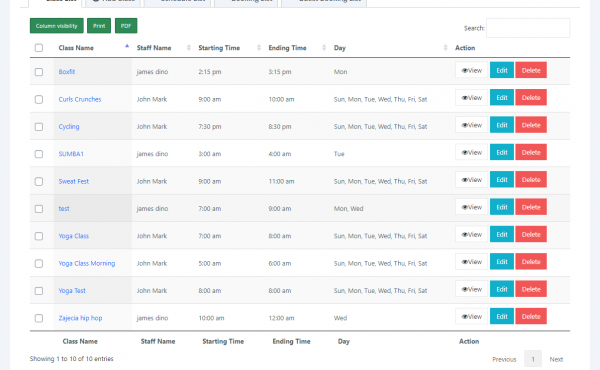Go to the Next page
600x370 pixels.
pos(556,359)
